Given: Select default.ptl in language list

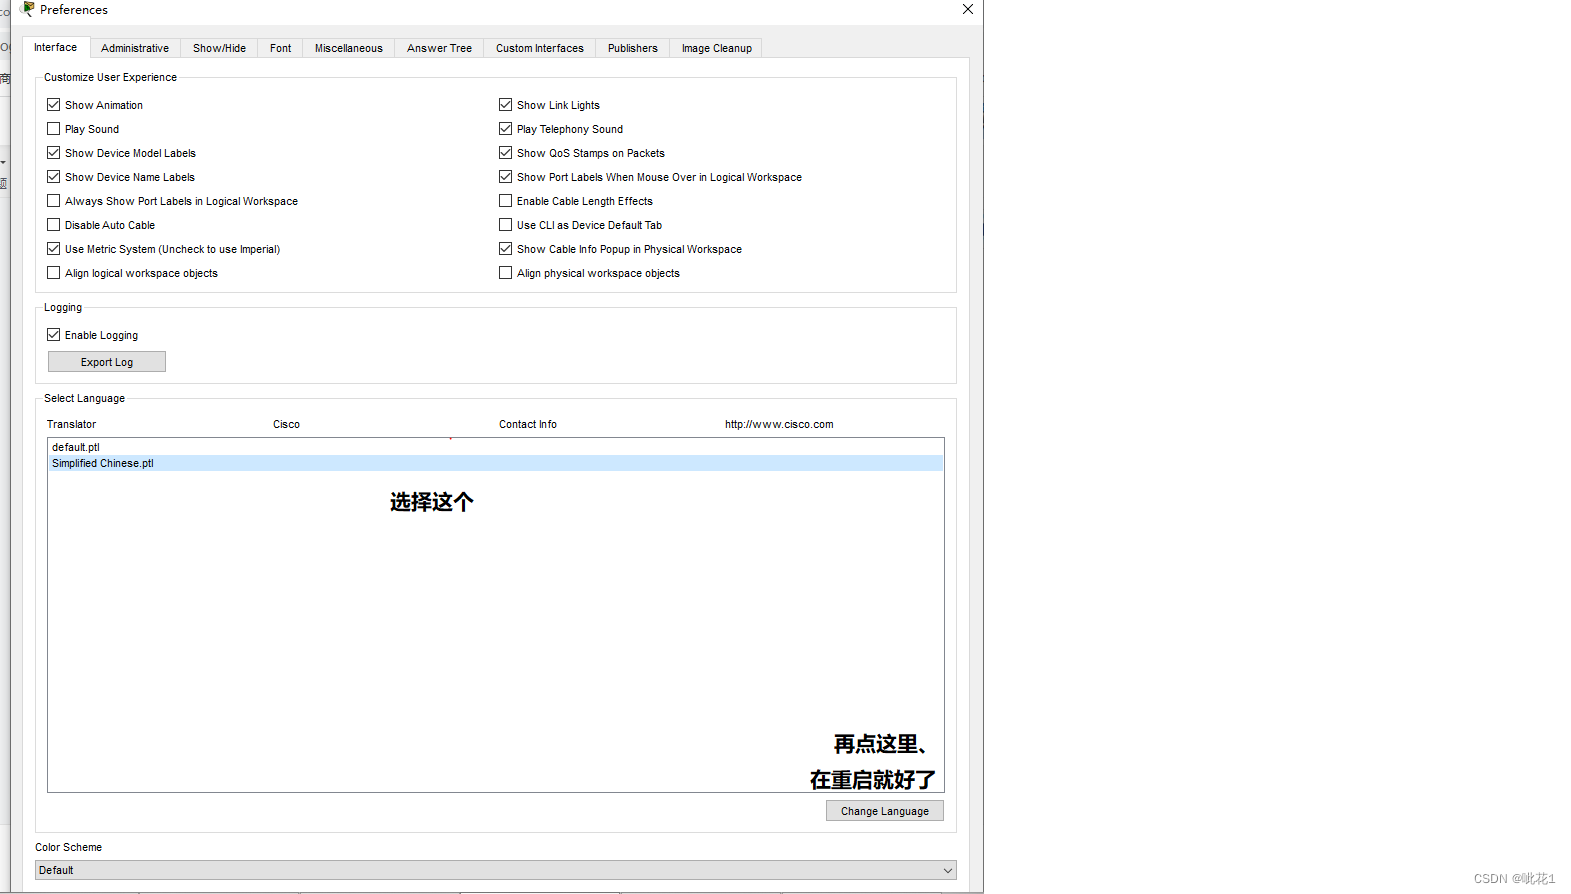Looking at the screenshot, I should (495, 447).
